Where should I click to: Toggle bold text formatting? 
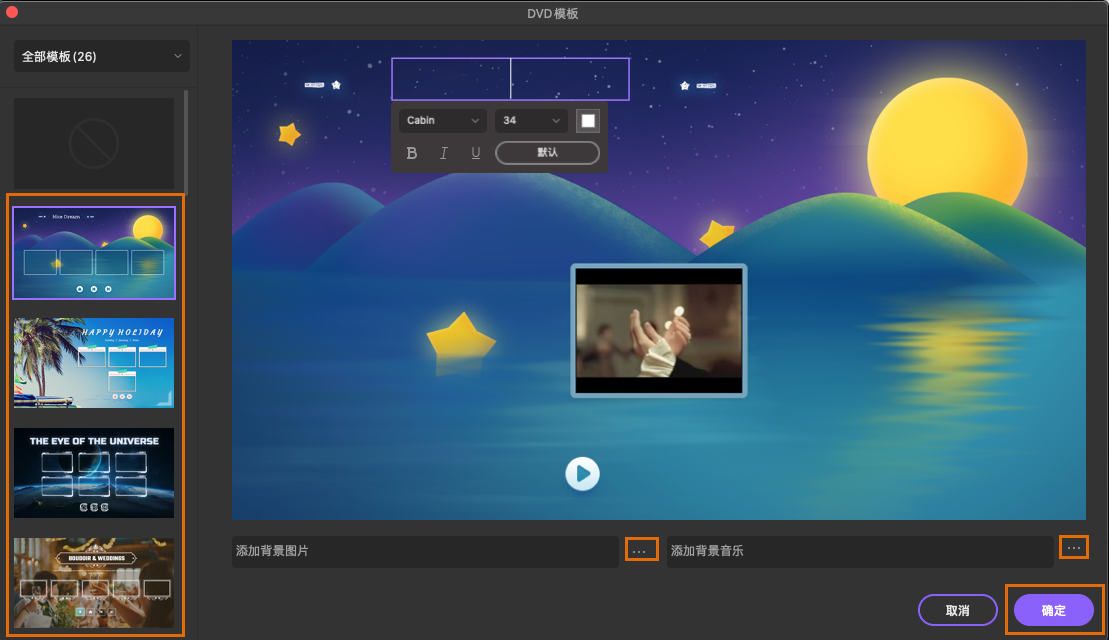(x=412, y=153)
